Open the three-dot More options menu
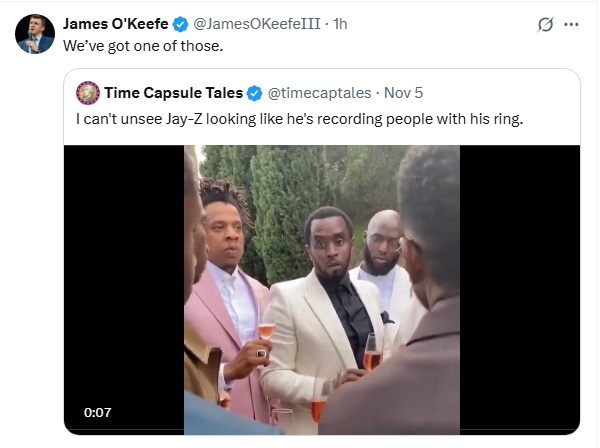The height and width of the screenshot is (448, 600). tap(572, 25)
